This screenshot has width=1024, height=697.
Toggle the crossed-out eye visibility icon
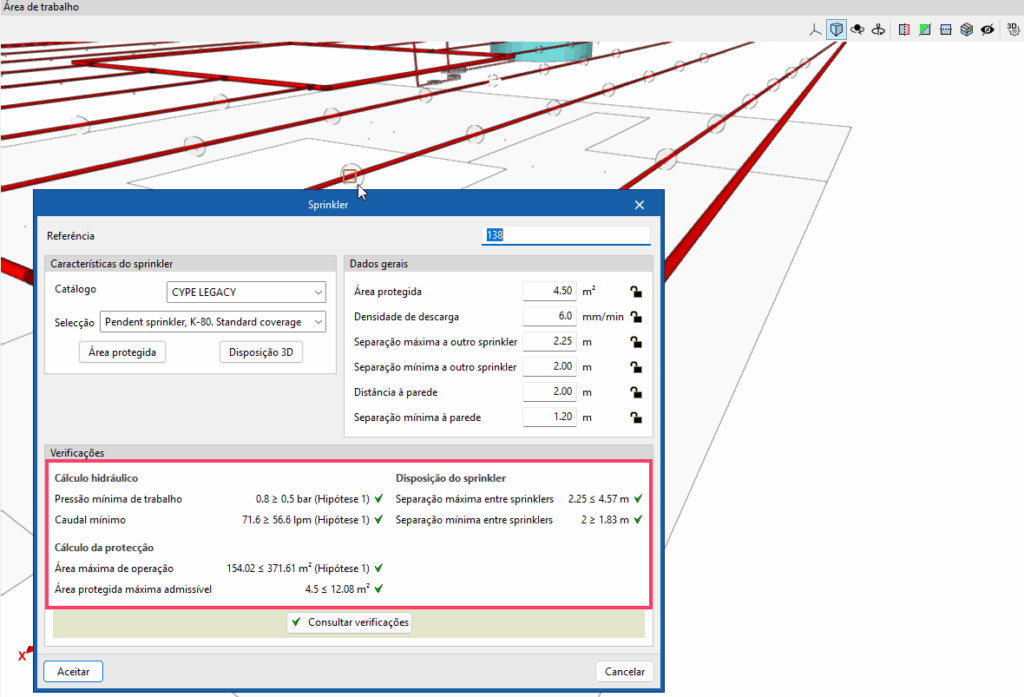987,29
